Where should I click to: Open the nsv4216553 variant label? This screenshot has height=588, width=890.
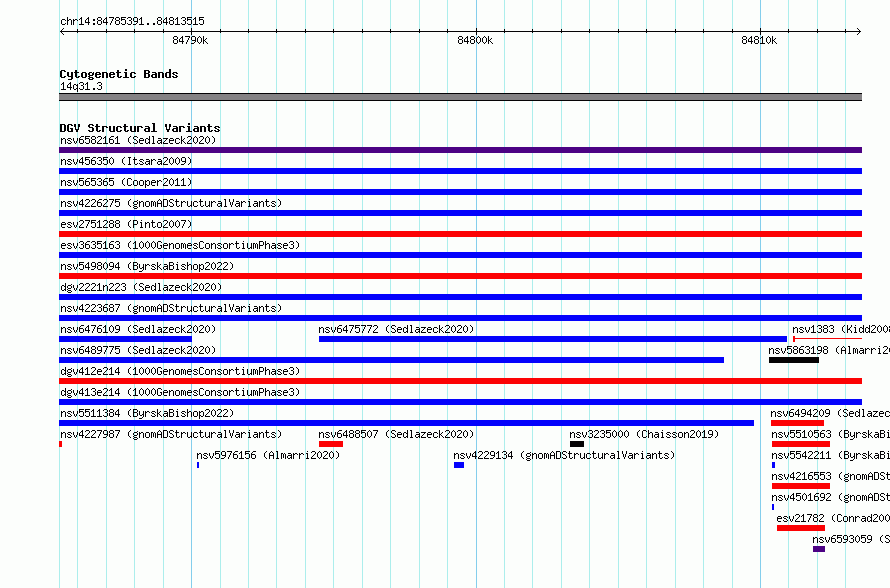[830, 476]
